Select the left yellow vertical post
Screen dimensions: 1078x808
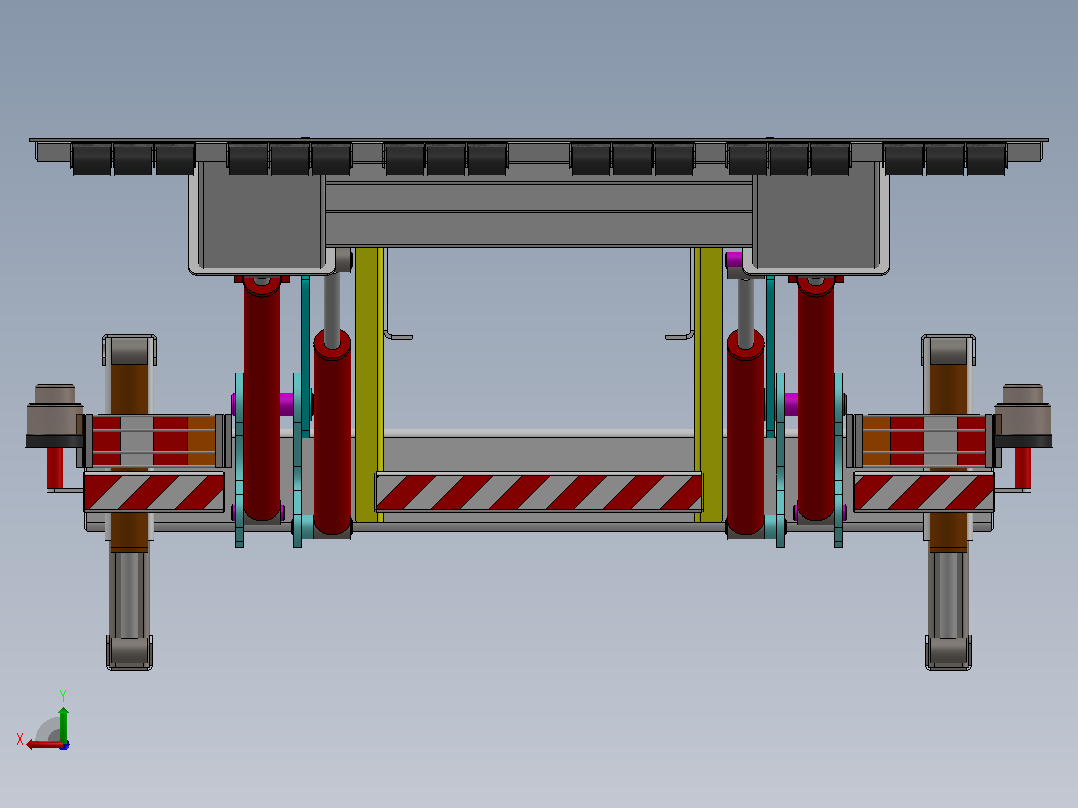369,384
